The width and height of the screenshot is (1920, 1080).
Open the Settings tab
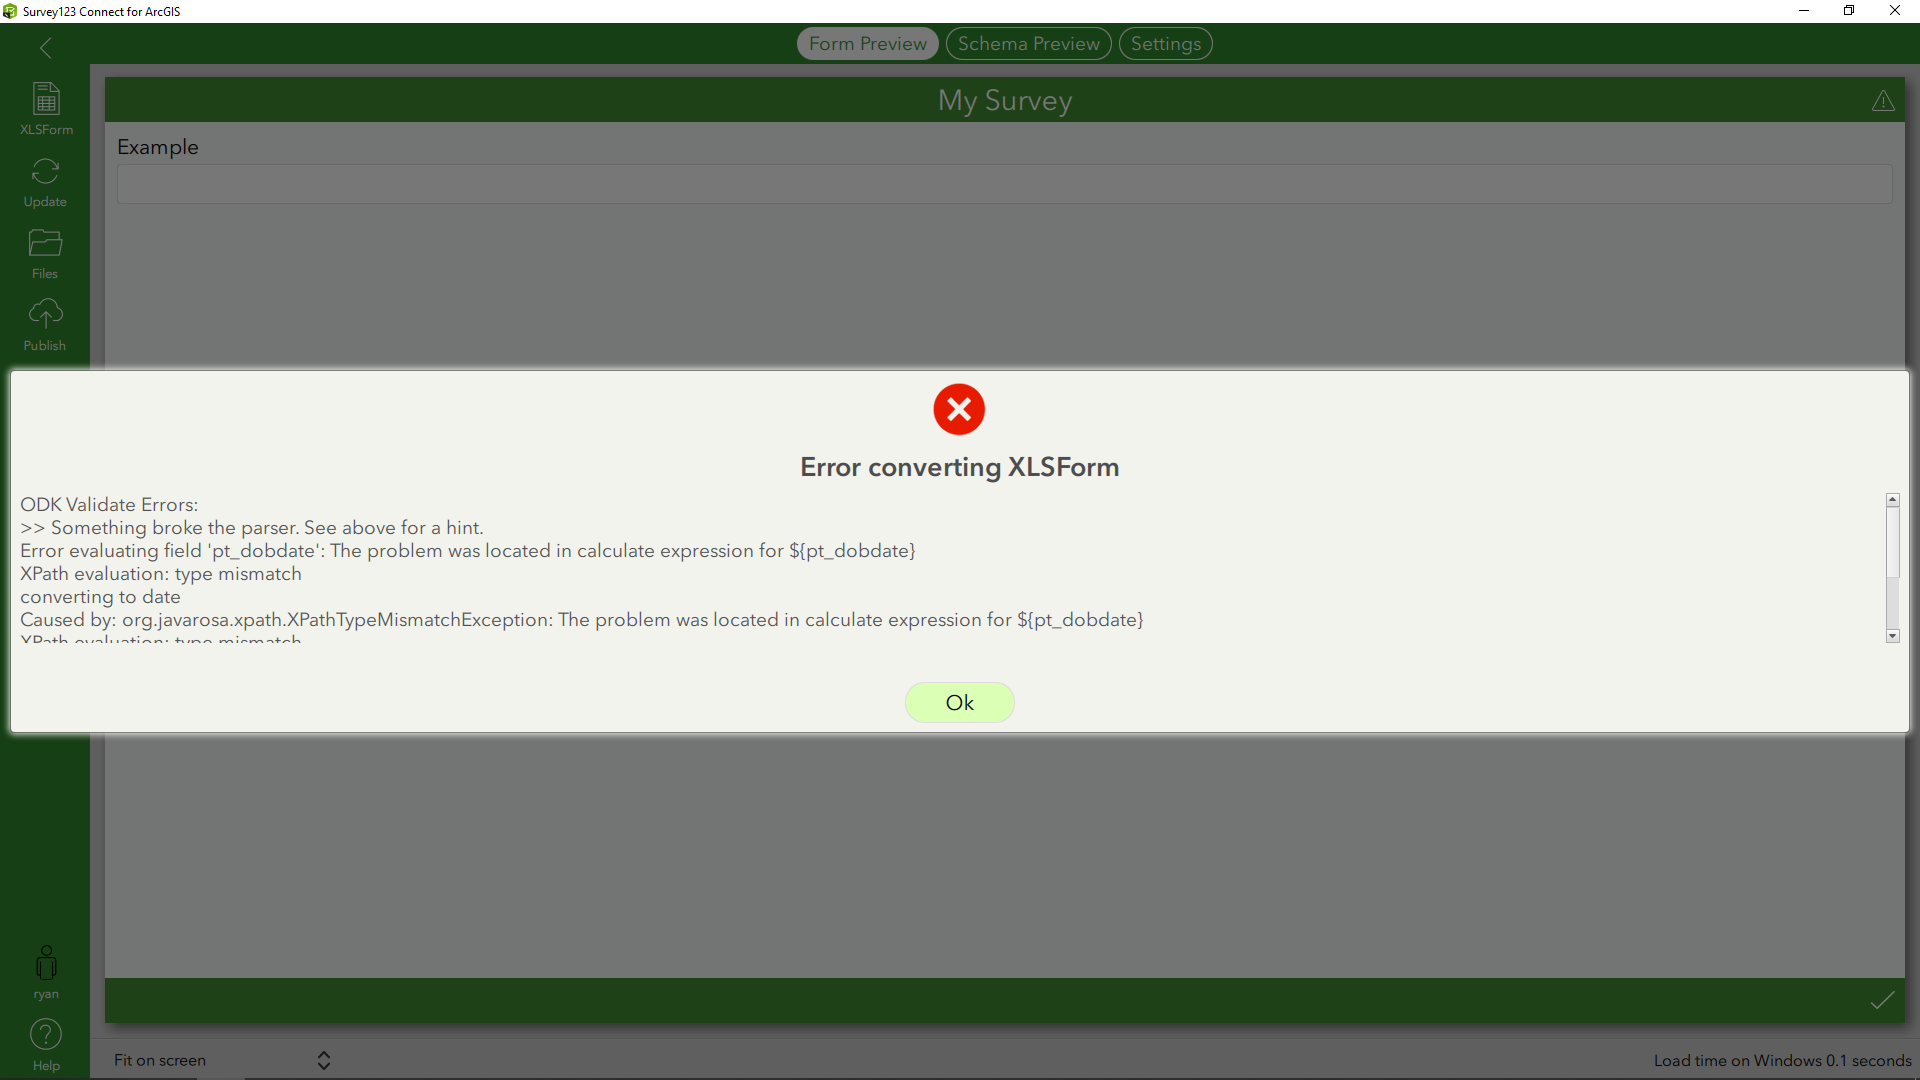1165,44
